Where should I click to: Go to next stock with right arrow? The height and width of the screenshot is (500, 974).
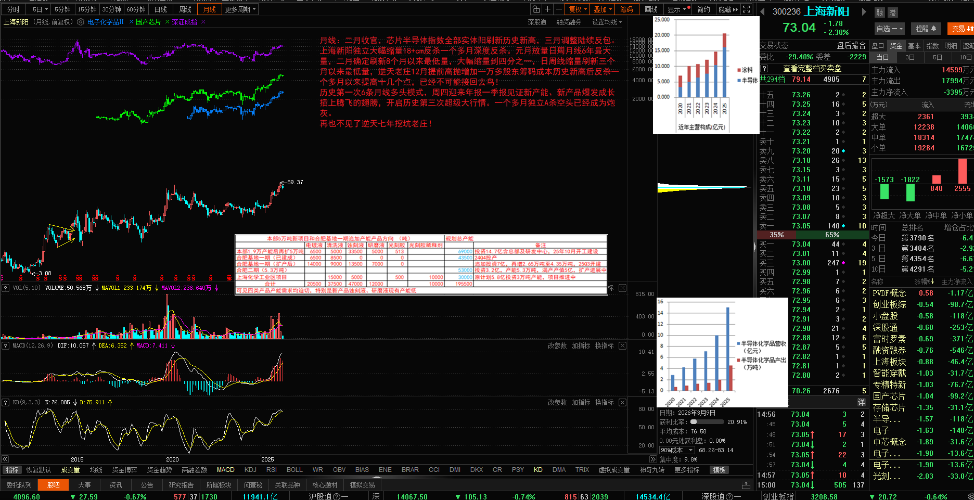point(863,12)
